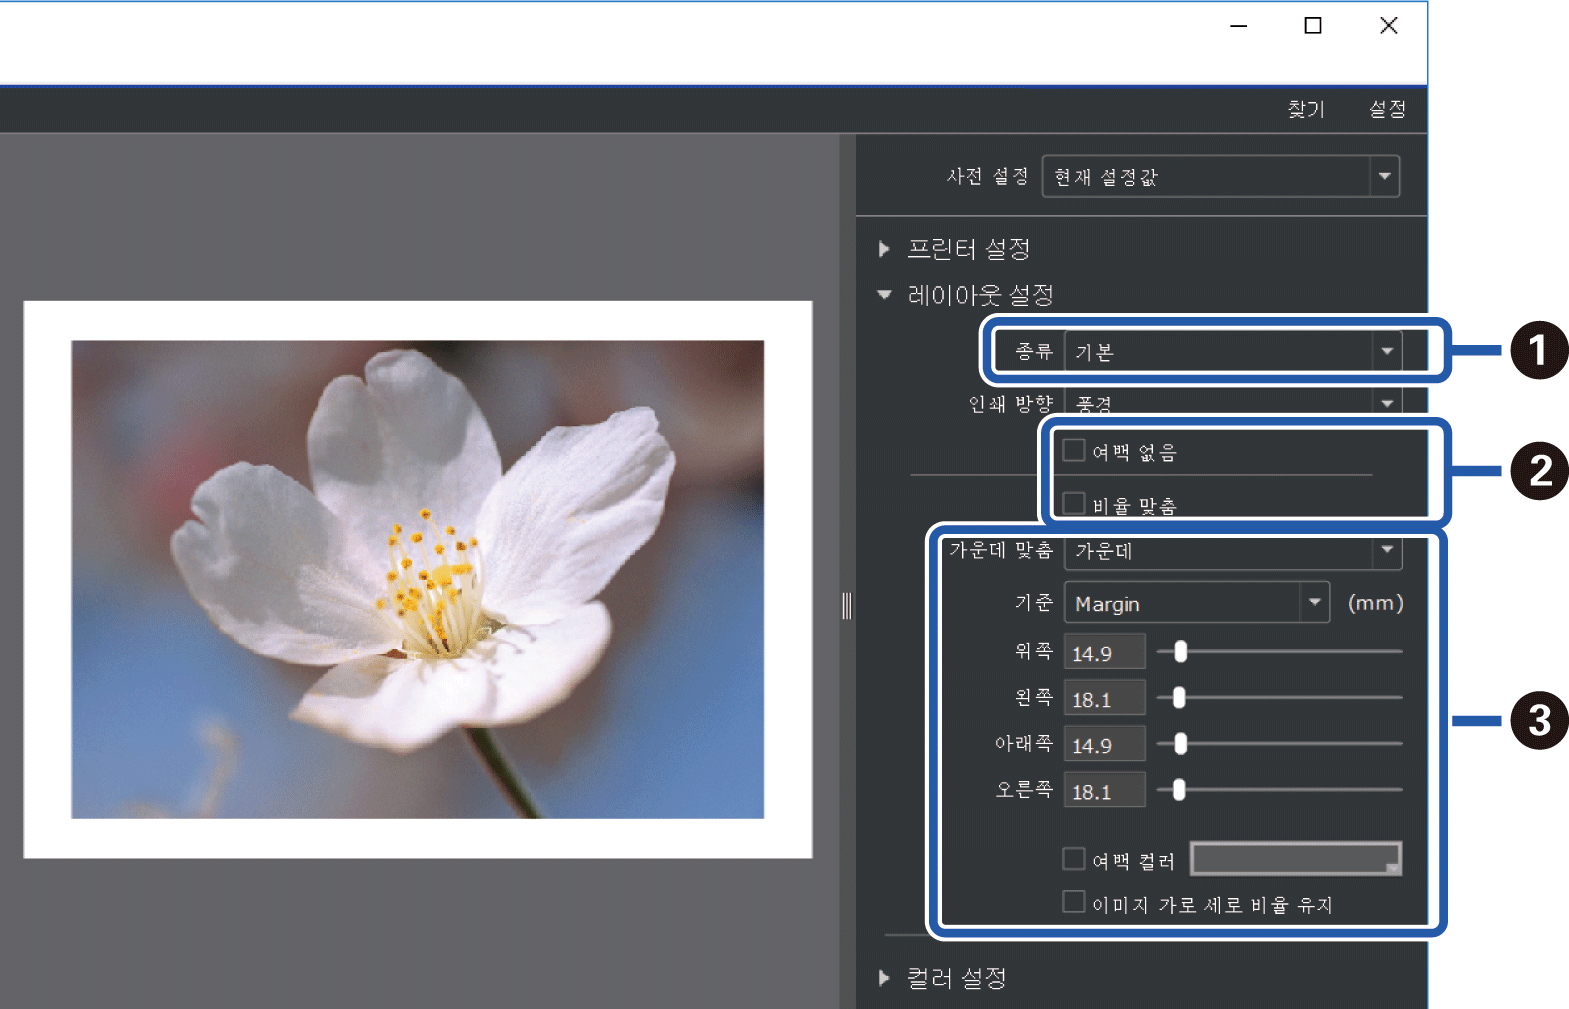
Task: Enable the 여백 없음 checkbox
Action: (x=1074, y=451)
